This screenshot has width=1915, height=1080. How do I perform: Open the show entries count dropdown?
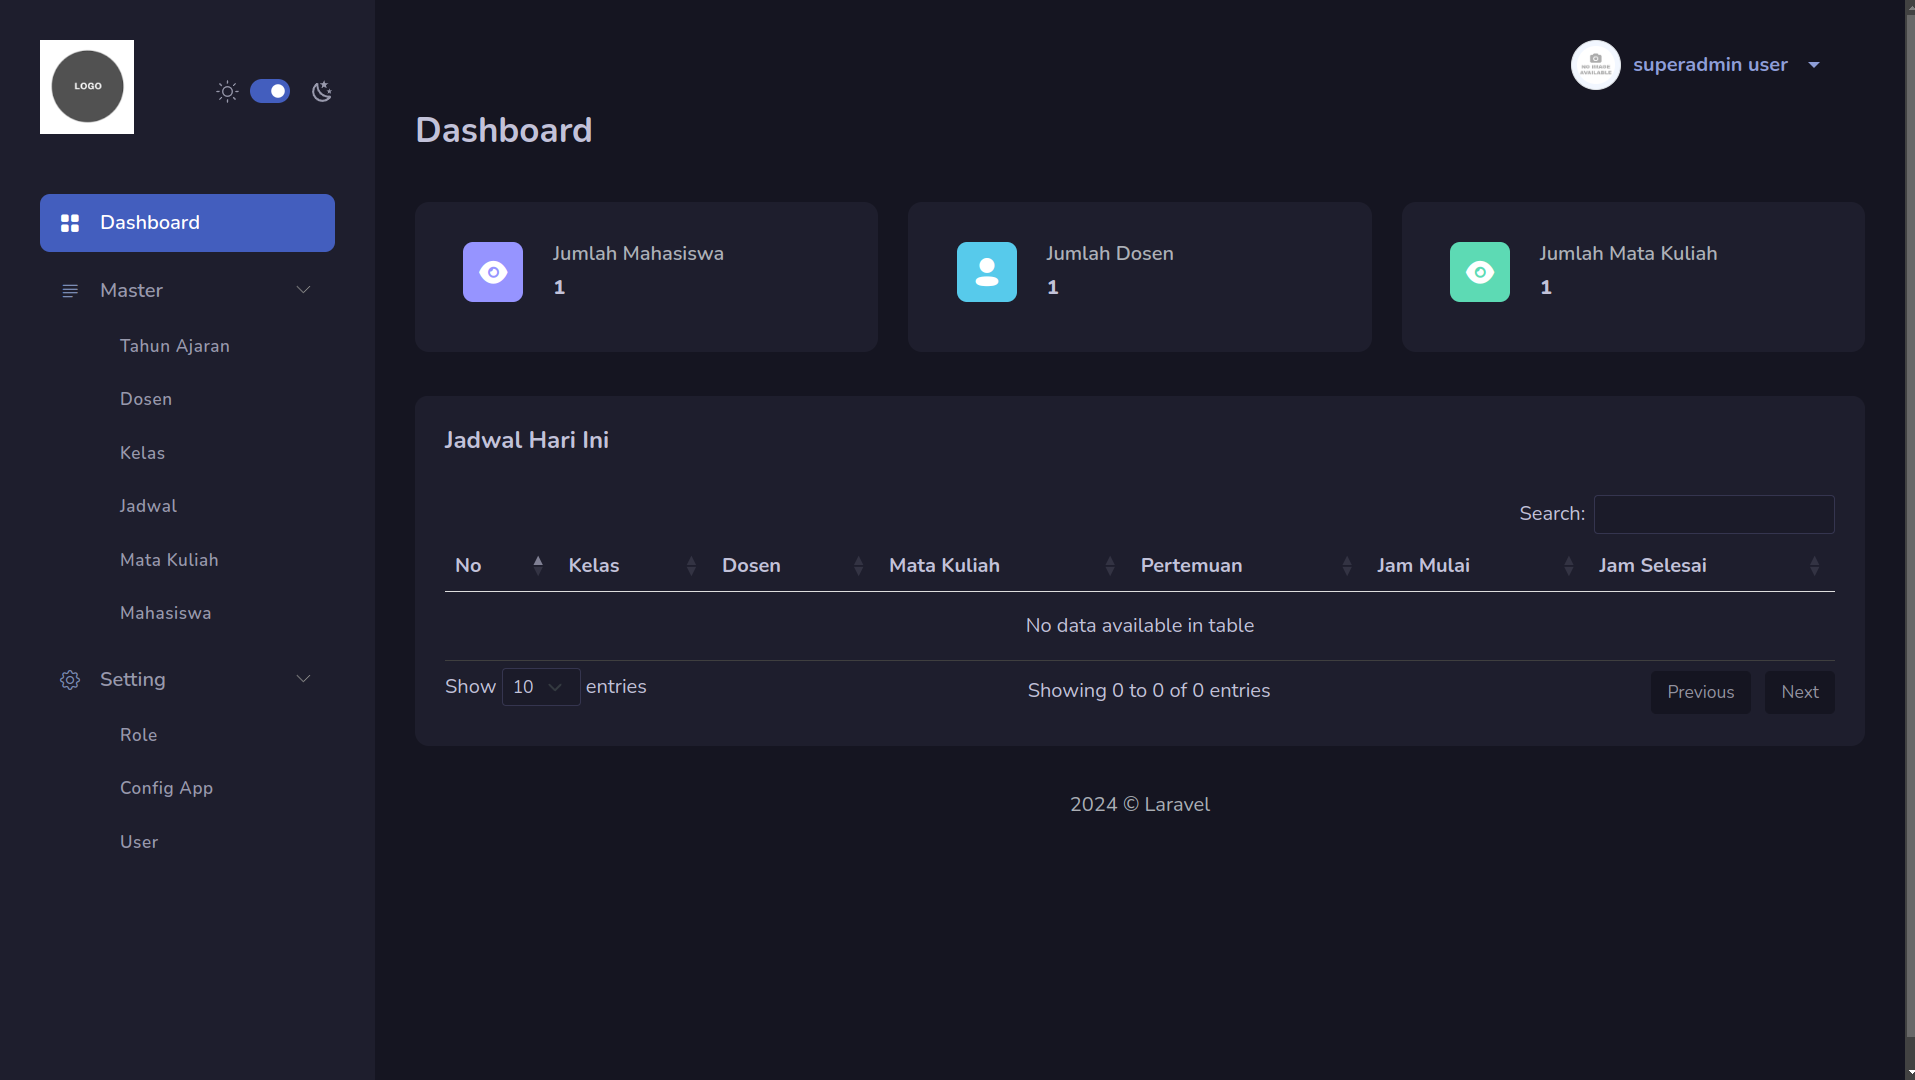click(540, 687)
